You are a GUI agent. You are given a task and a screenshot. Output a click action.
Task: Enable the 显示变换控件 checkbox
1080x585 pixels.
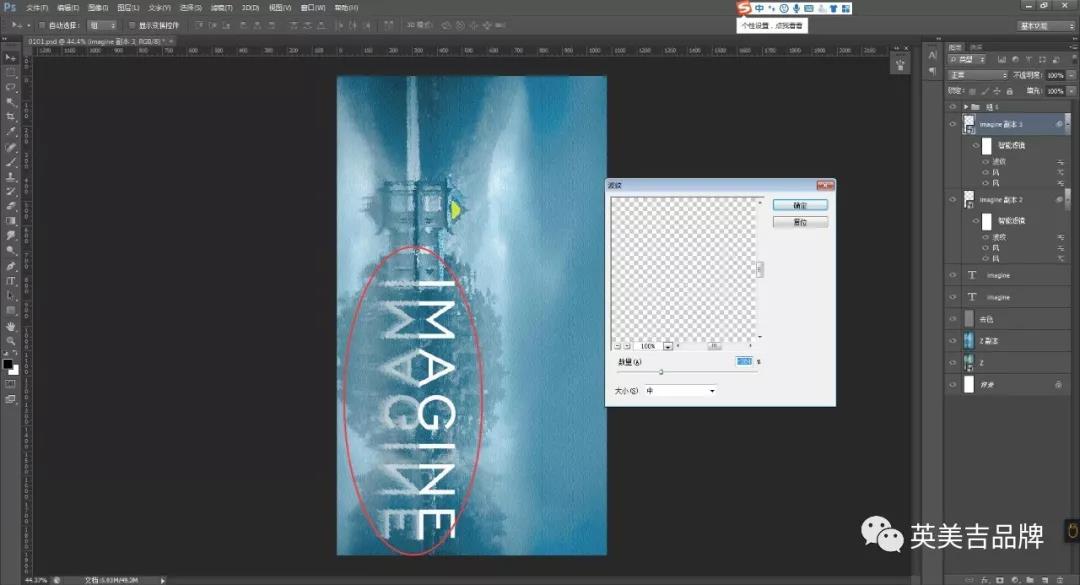pyautogui.click(x=132, y=25)
